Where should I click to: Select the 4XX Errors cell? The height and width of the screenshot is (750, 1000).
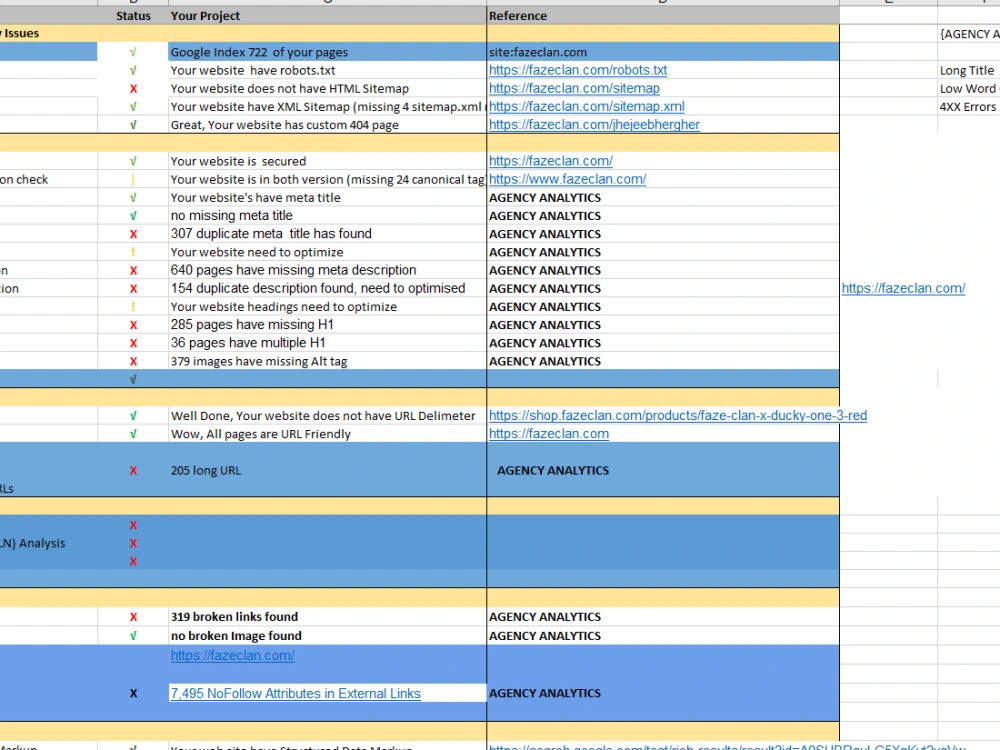(x=968, y=107)
